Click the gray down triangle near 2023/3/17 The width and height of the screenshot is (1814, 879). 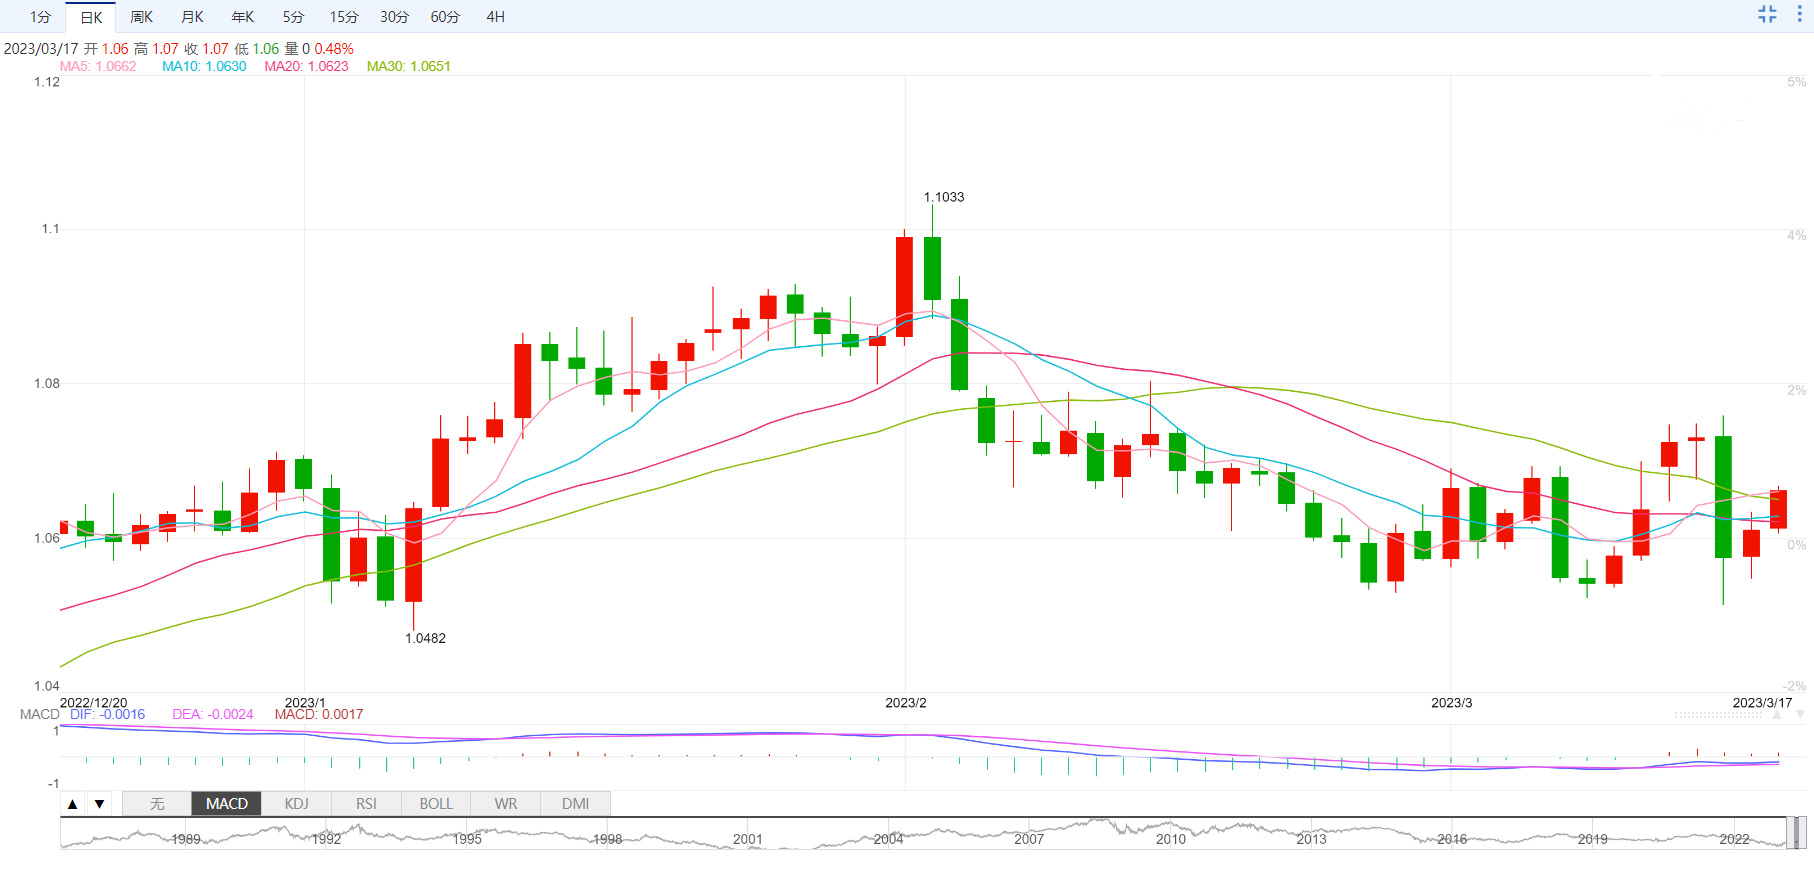coord(1800,715)
